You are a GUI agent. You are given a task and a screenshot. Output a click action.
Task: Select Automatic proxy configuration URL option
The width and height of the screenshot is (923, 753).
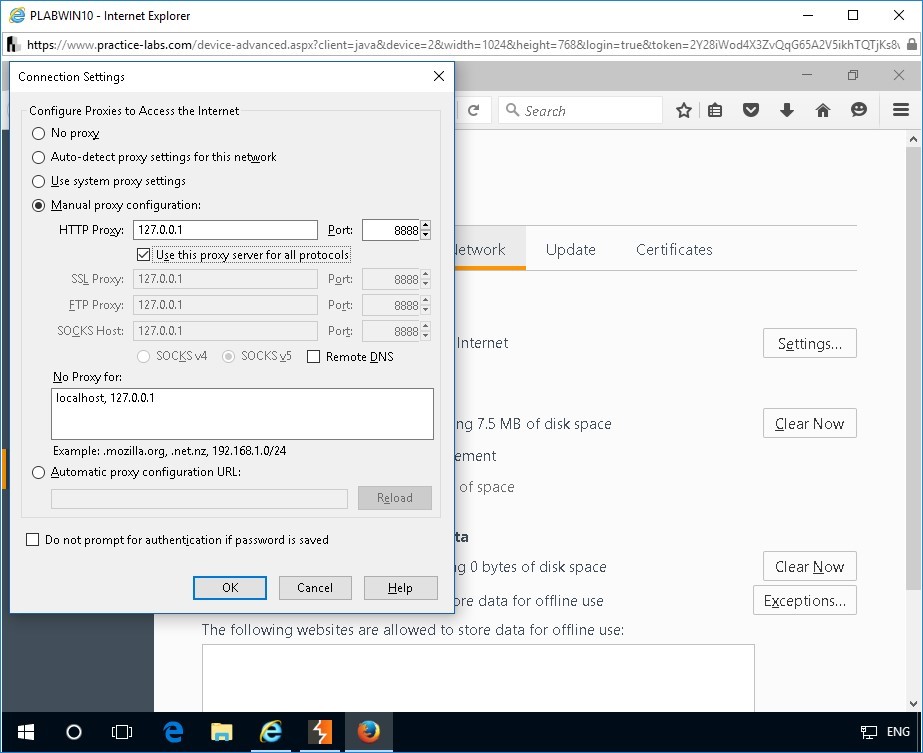tap(39, 472)
